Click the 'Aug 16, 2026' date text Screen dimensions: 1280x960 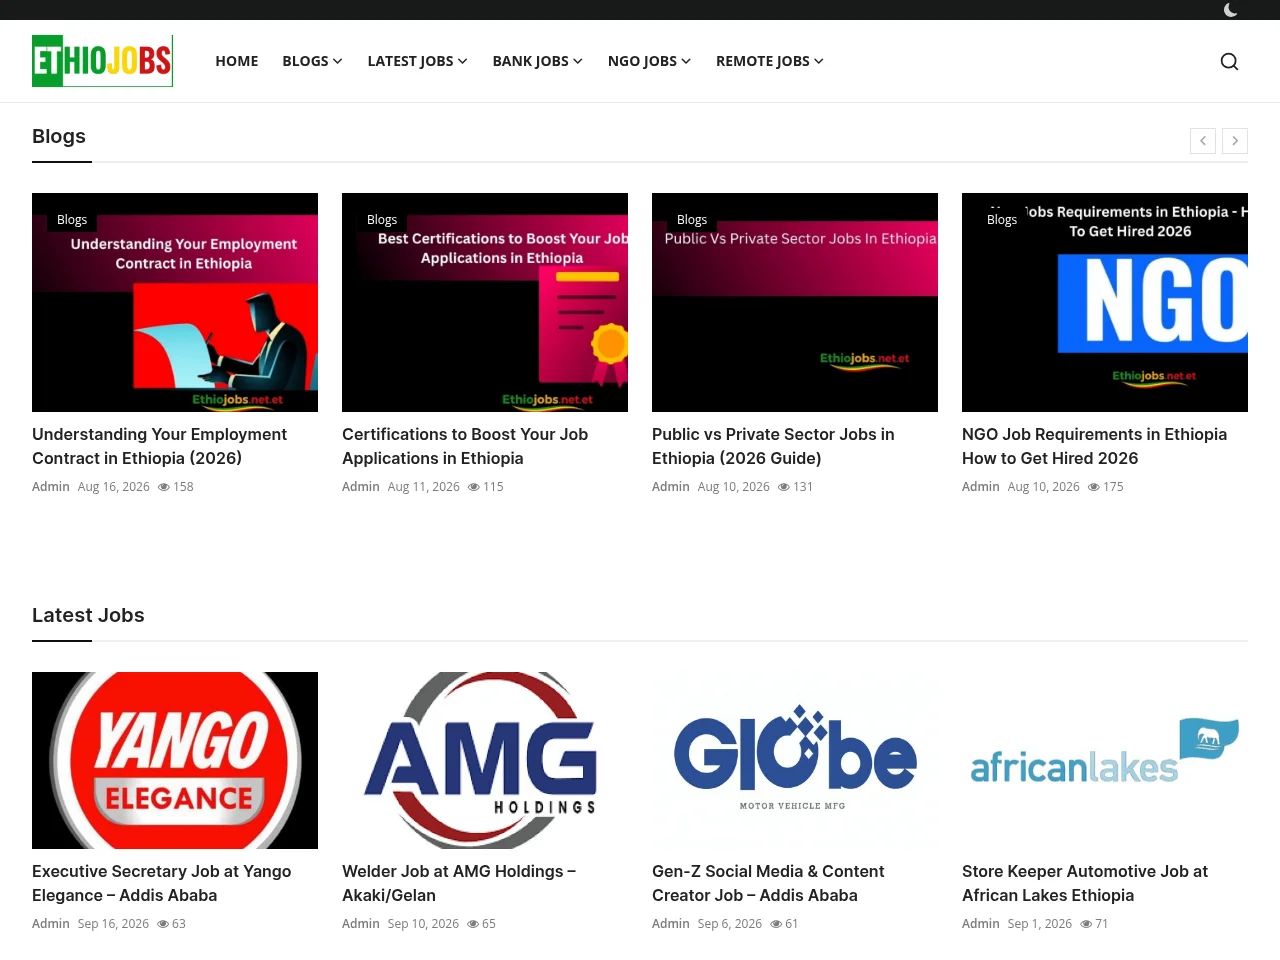[x=114, y=487]
